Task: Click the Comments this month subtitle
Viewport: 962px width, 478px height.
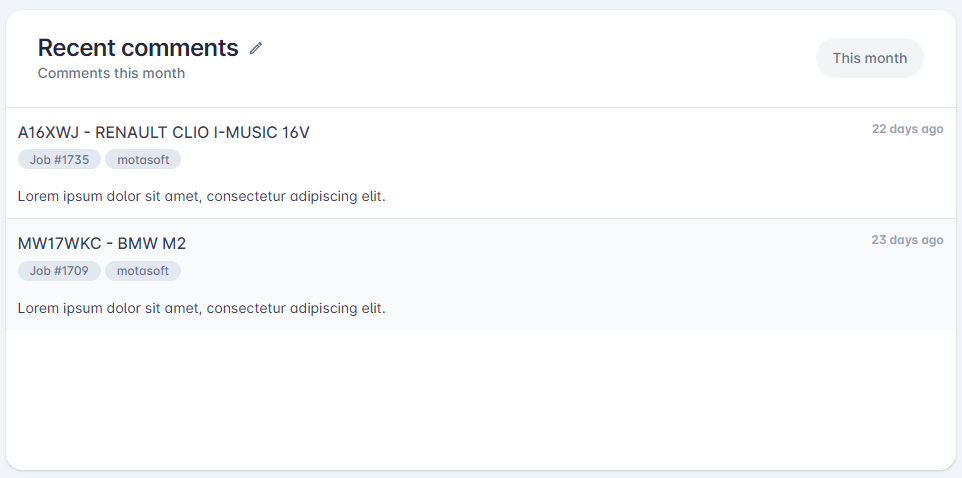Action: pos(111,73)
